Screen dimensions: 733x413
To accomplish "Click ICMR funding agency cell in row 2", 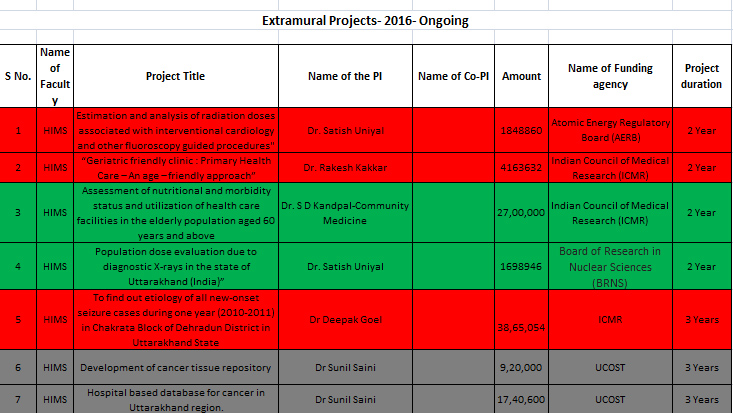I will pyautogui.click(x=610, y=167).
